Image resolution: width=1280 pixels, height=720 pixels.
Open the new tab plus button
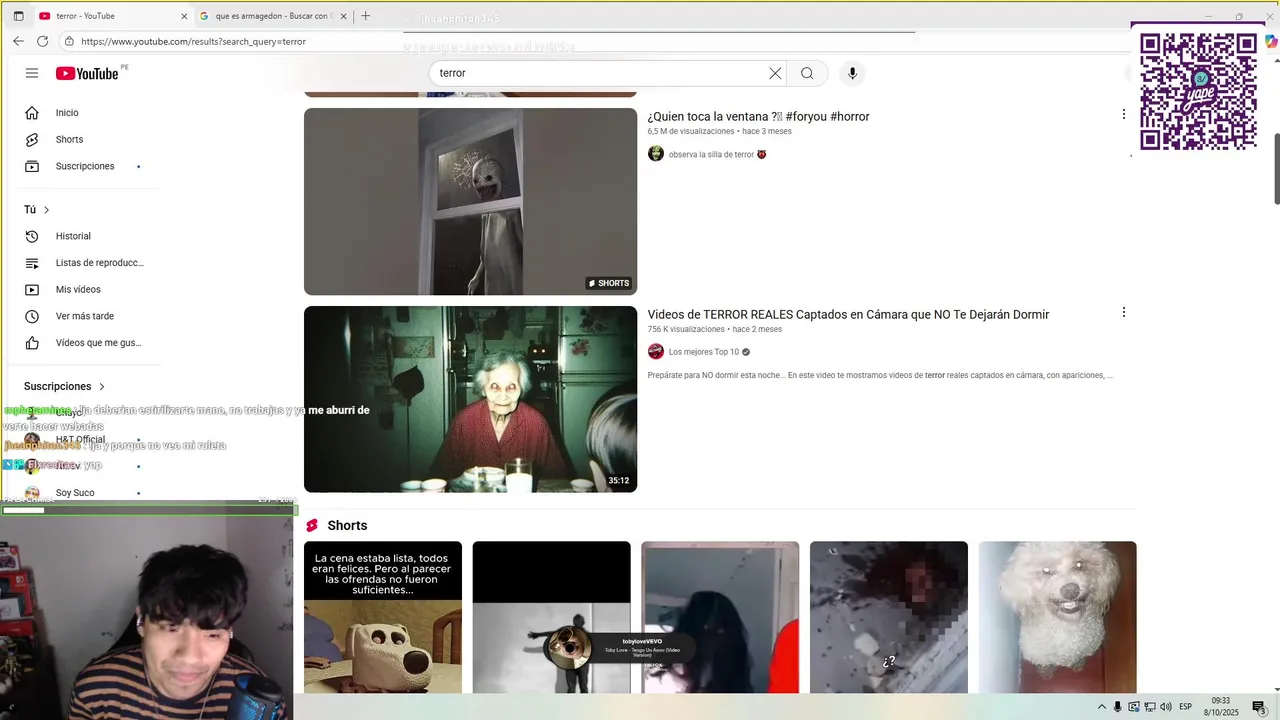(x=365, y=16)
